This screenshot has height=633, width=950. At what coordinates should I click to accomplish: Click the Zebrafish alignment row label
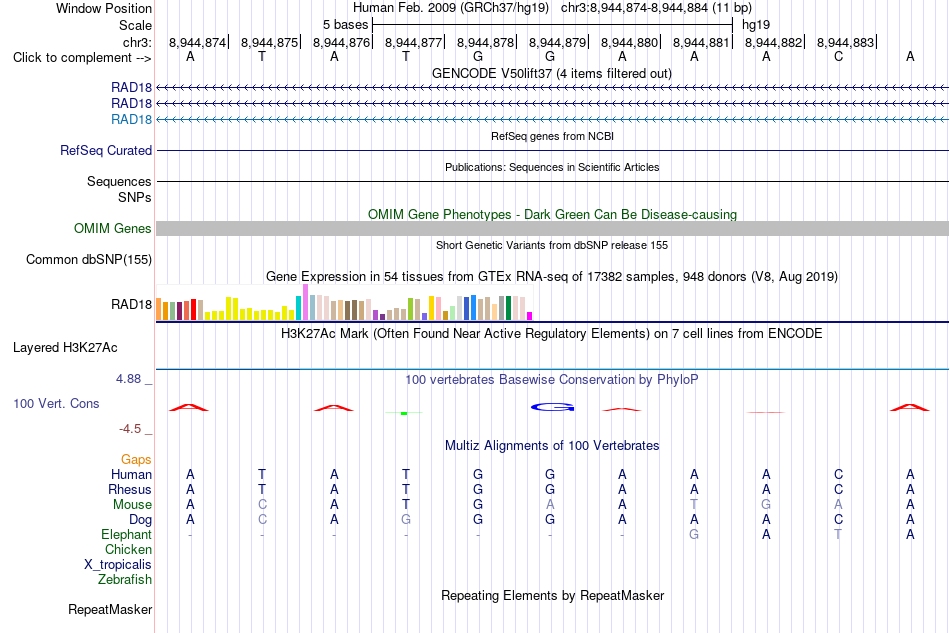[x=124, y=580]
